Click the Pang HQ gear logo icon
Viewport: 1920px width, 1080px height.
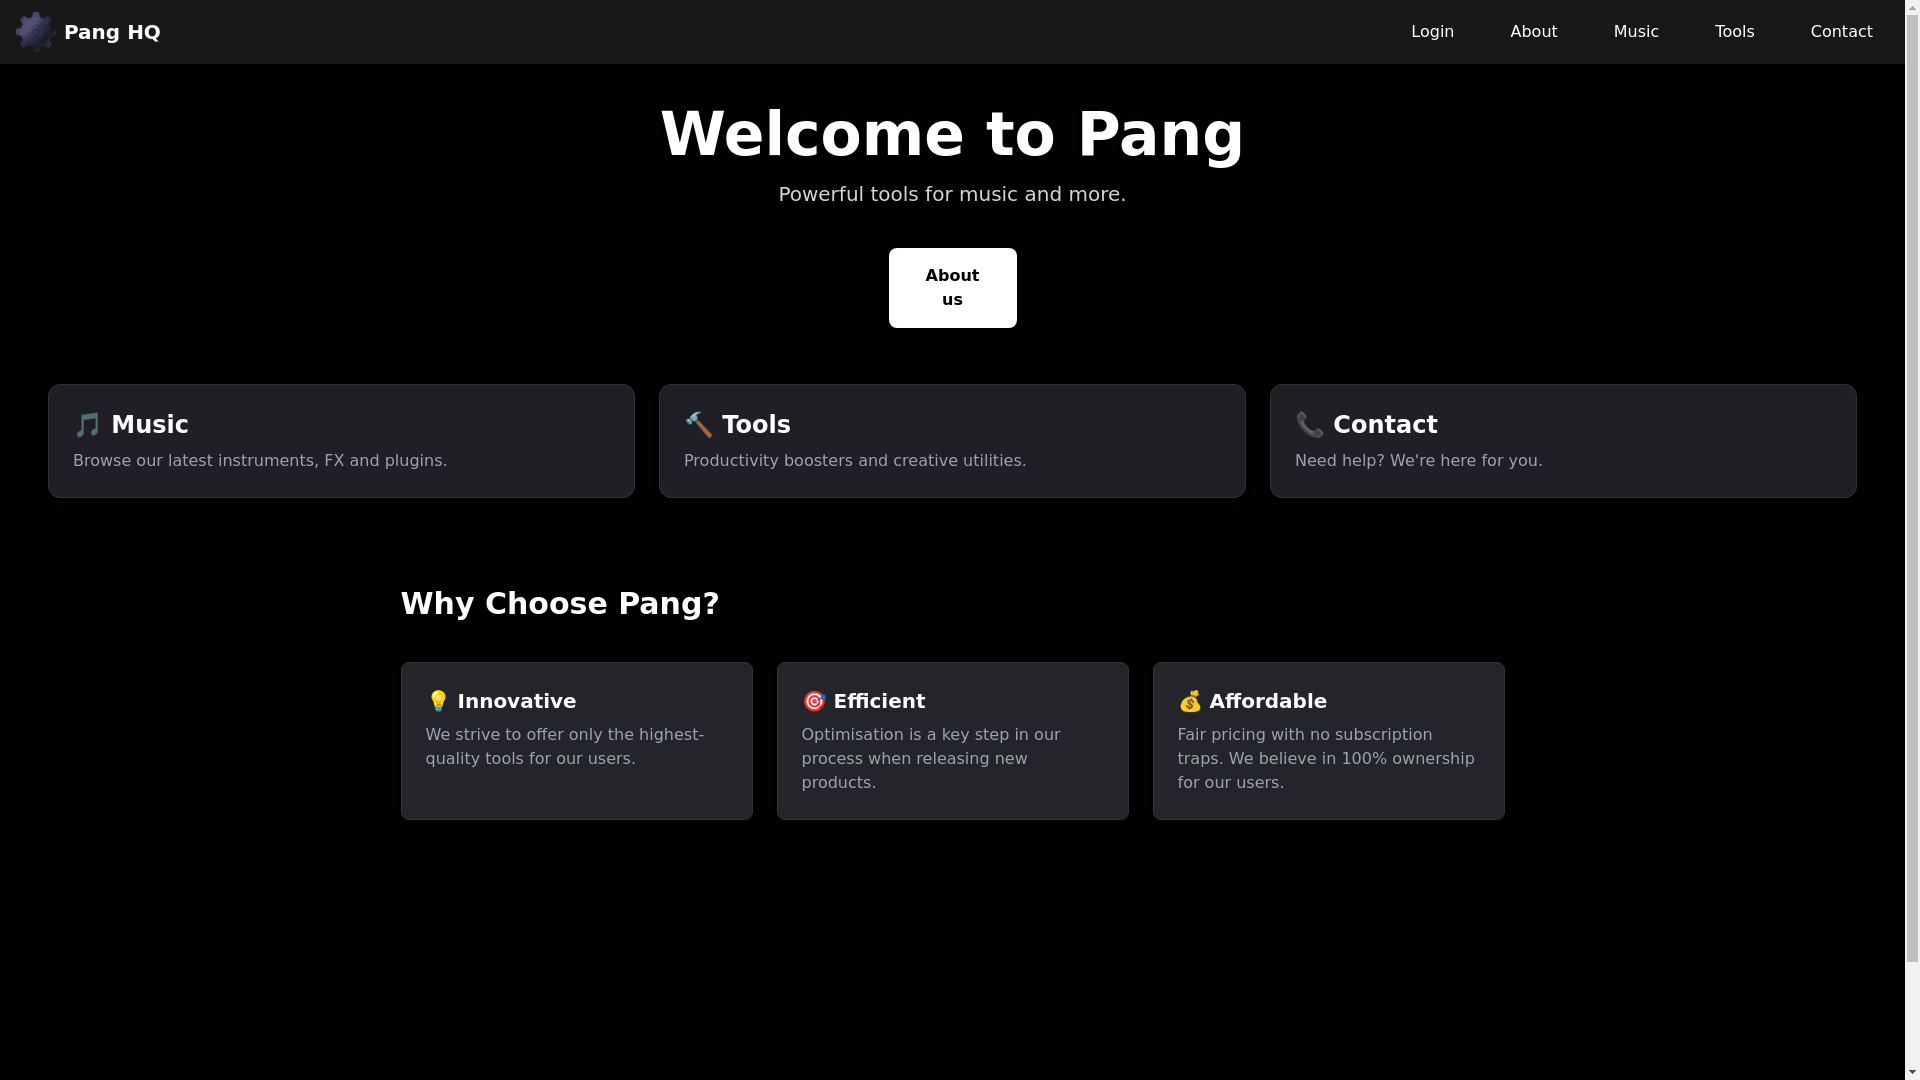click(36, 32)
